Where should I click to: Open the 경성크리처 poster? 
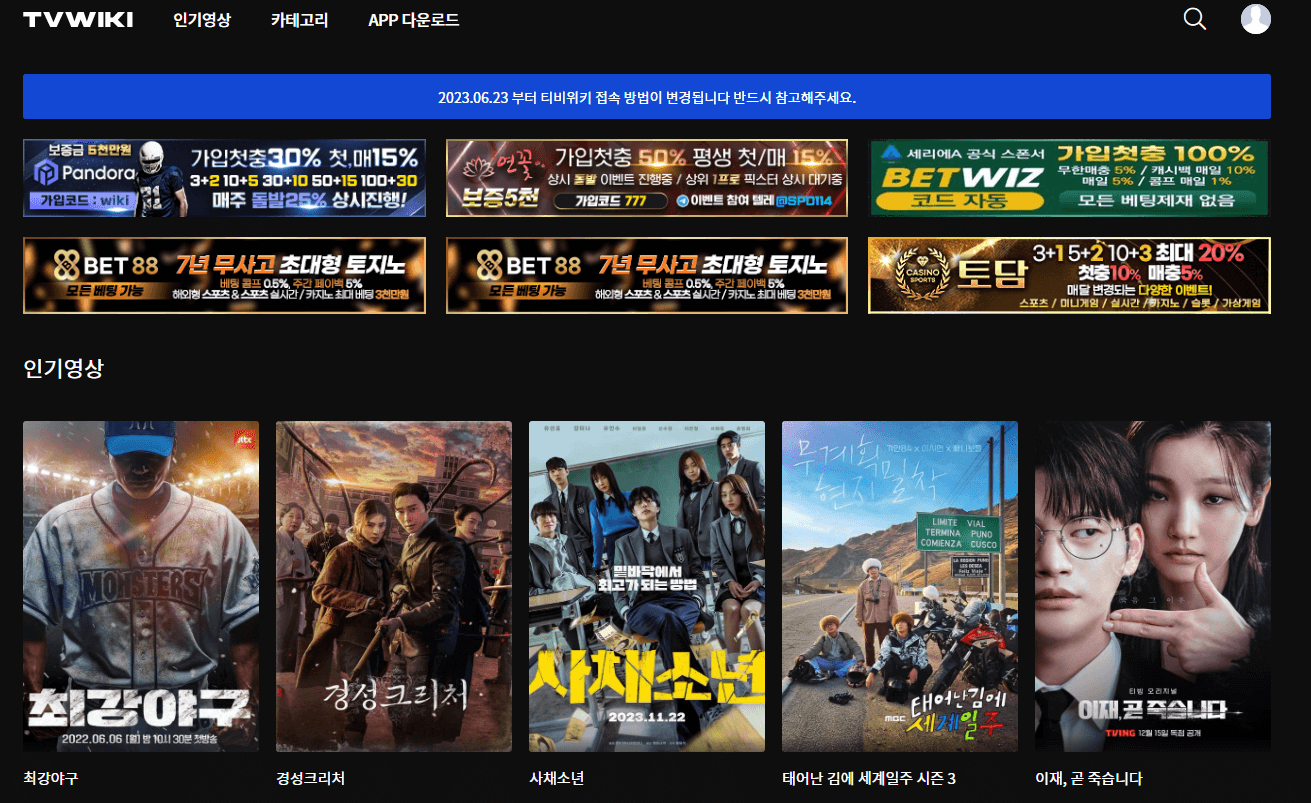coord(394,586)
